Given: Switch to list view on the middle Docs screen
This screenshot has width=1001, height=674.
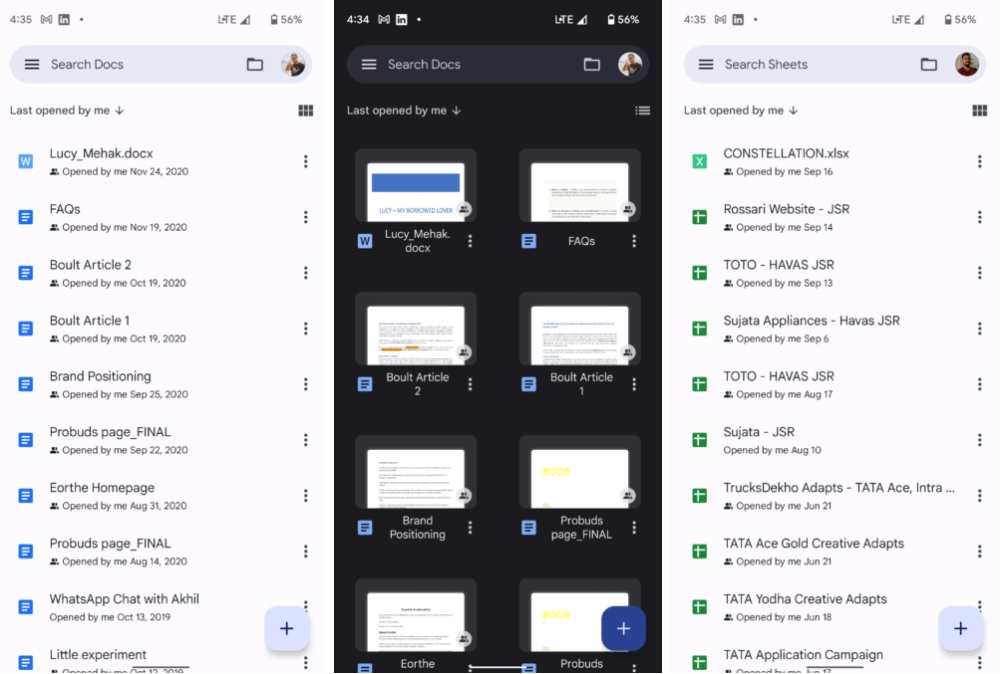Looking at the screenshot, I should coord(643,110).
